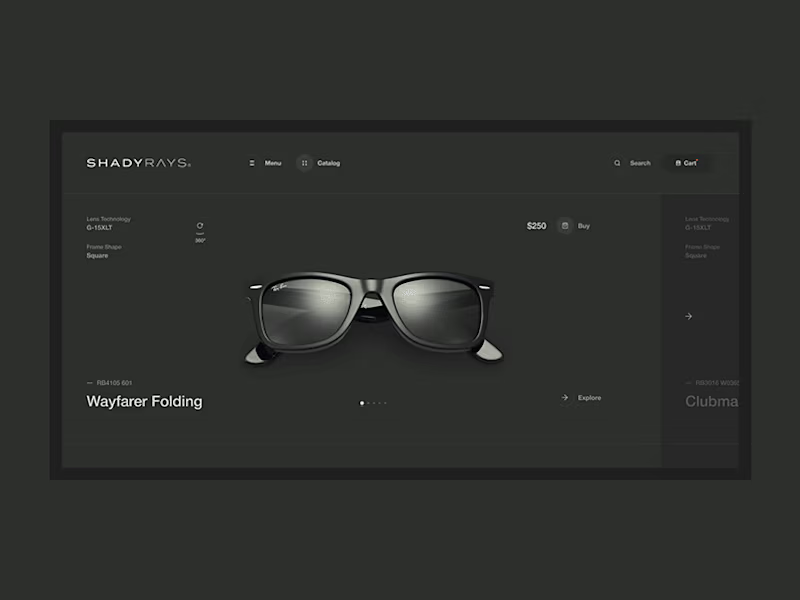
Task: Open the hamburger Menu icon
Action: (252, 163)
